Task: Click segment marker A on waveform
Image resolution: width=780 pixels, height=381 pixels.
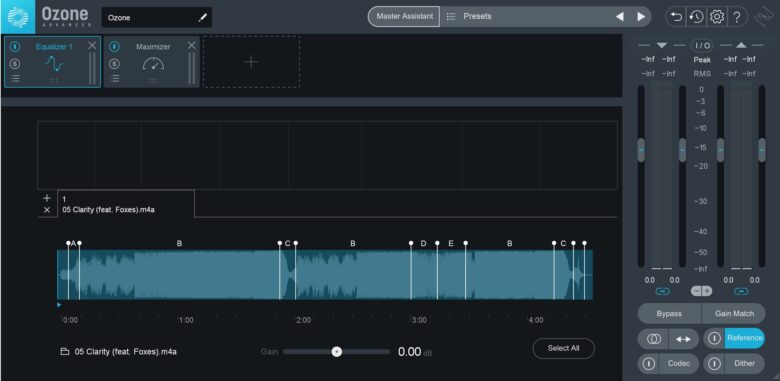Action: coord(74,244)
